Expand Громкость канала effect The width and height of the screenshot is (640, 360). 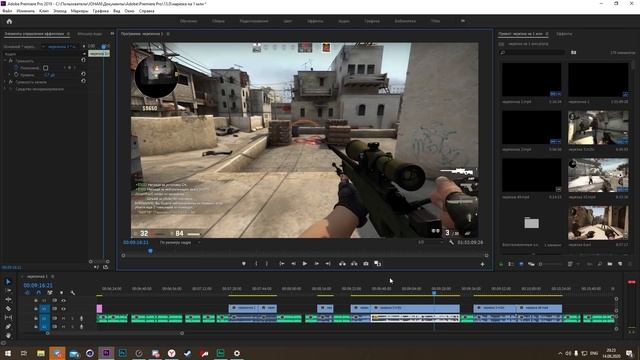coord(5,82)
